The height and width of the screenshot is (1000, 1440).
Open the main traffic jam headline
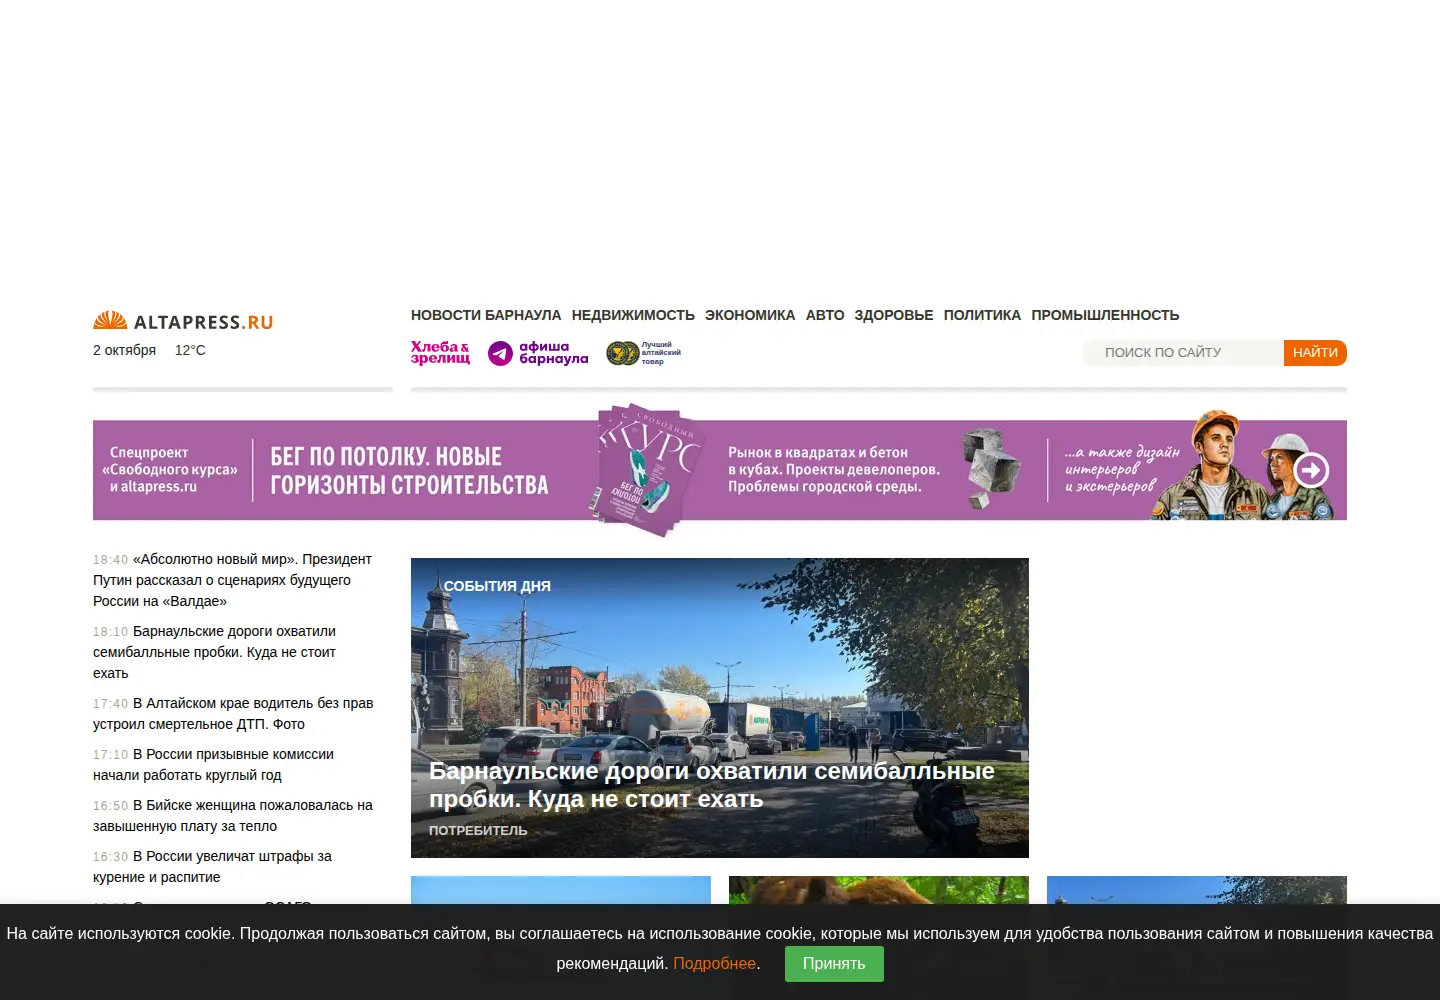[712, 785]
